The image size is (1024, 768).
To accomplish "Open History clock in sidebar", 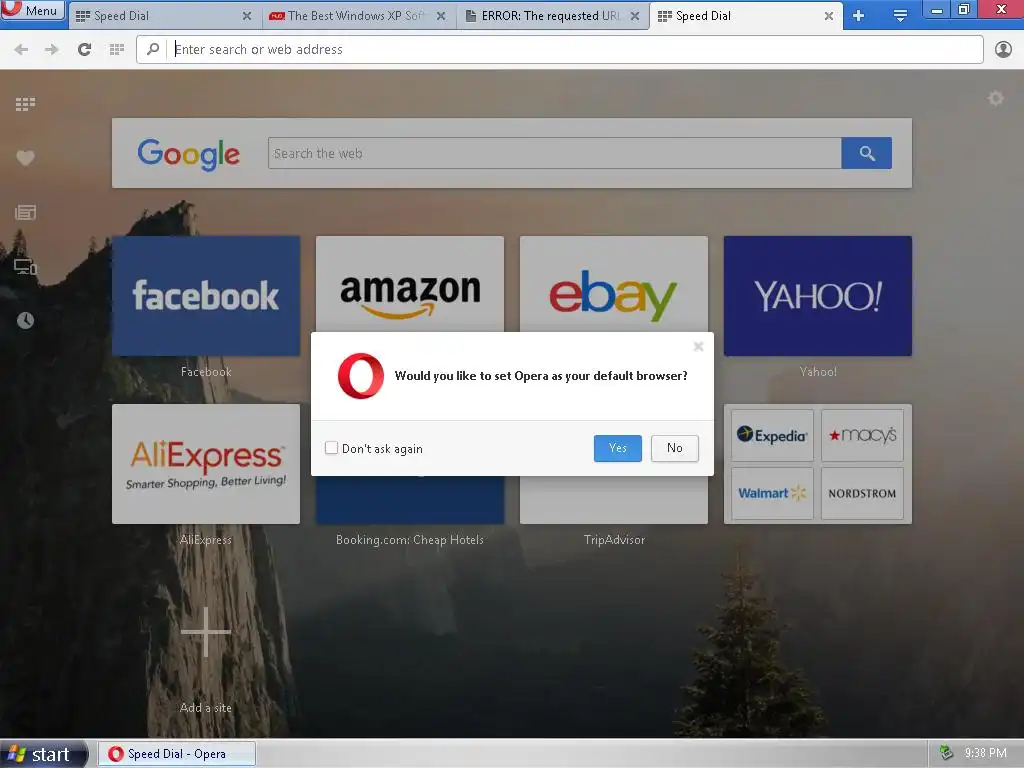I will (25, 321).
